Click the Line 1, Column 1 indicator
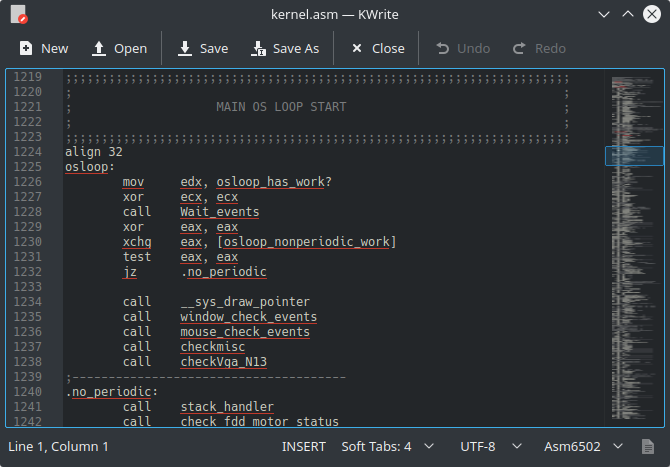The height and width of the screenshot is (467, 670). pos(58,446)
